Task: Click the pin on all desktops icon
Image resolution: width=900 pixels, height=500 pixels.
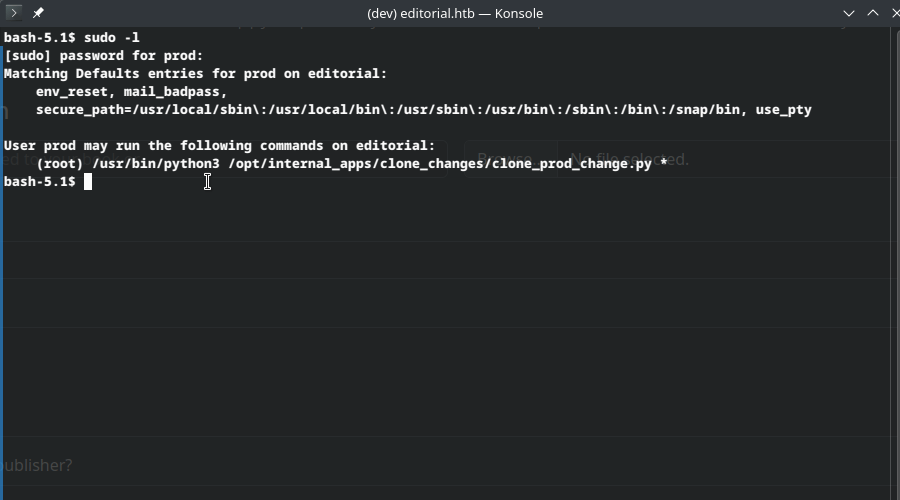Action: coord(38,13)
